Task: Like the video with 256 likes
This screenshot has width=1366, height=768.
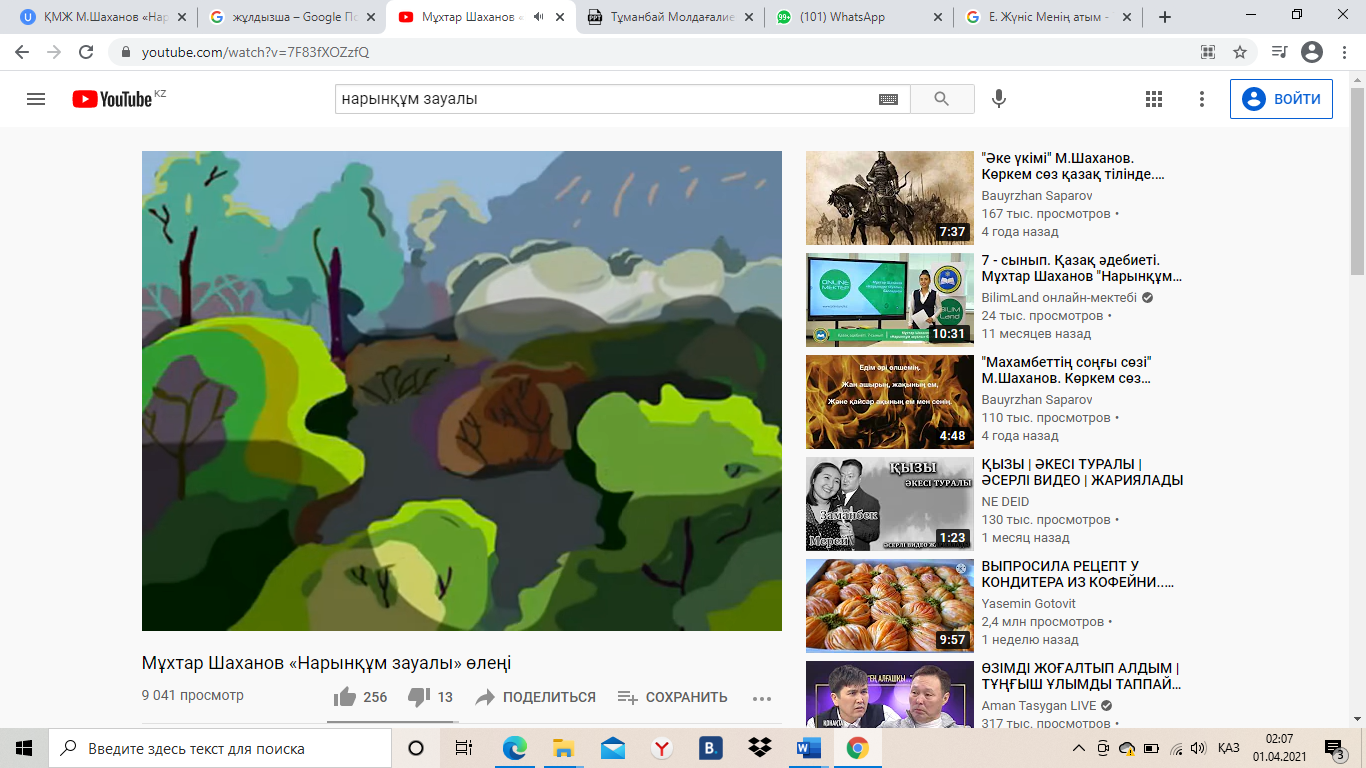Action: tap(360, 697)
